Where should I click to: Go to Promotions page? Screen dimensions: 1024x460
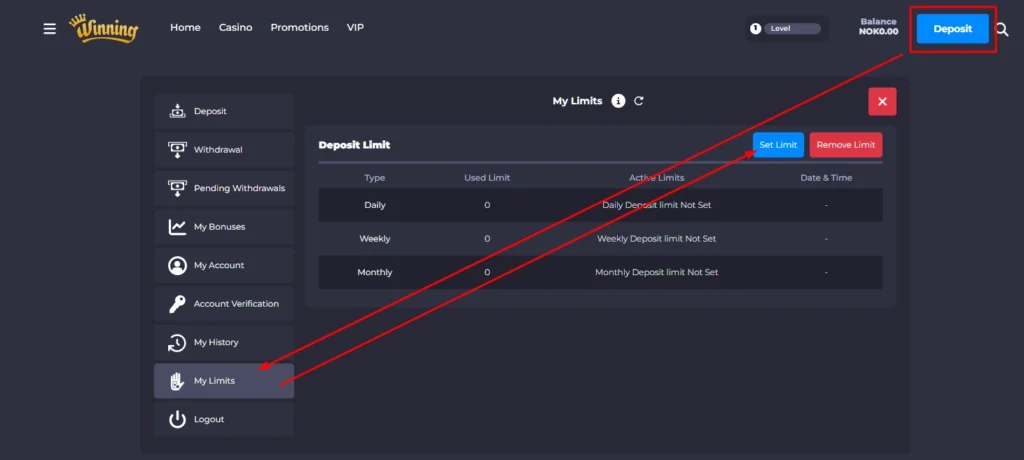coord(299,28)
